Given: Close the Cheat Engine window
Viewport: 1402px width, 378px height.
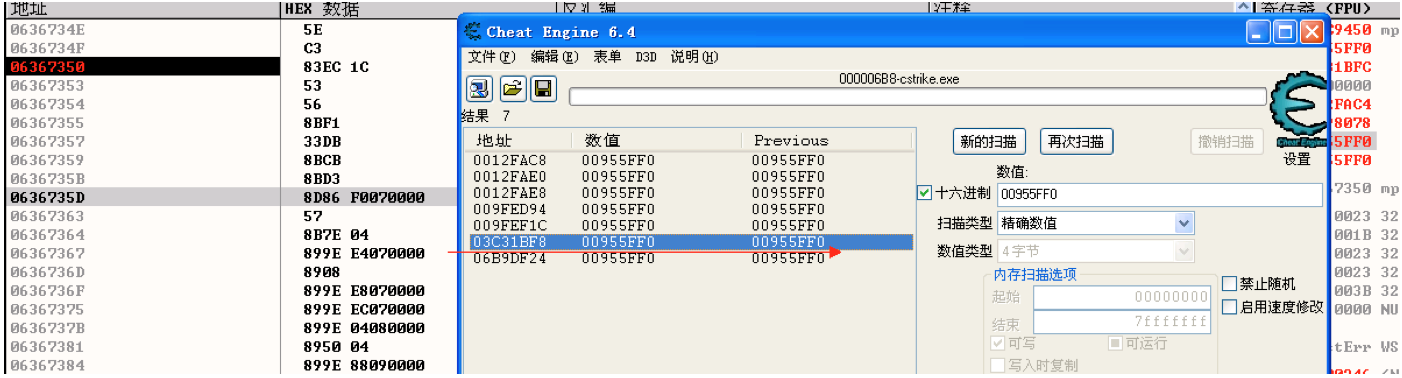Looking at the screenshot, I should click(1313, 32).
